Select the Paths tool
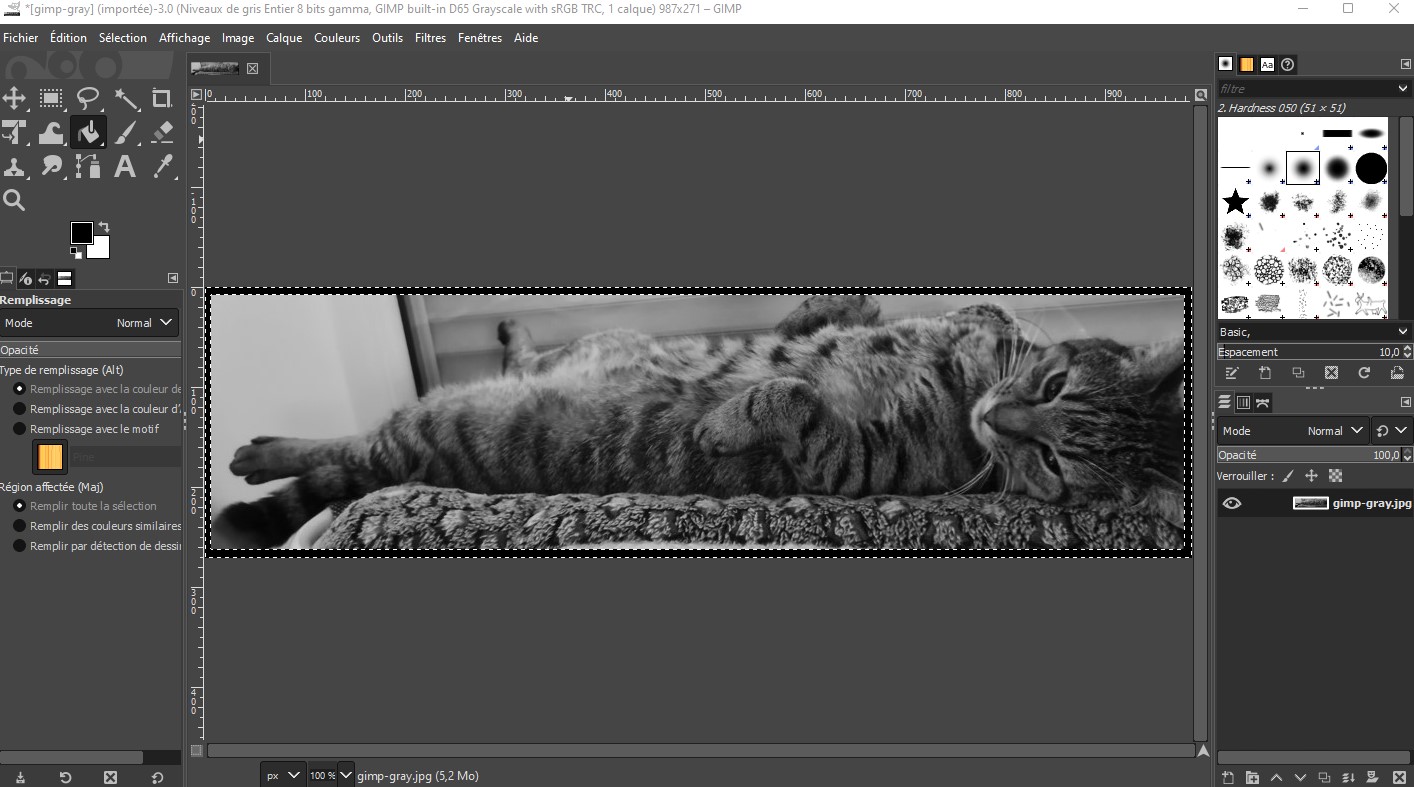The width and height of the screenshot is (1414, 787). [88, 166]
